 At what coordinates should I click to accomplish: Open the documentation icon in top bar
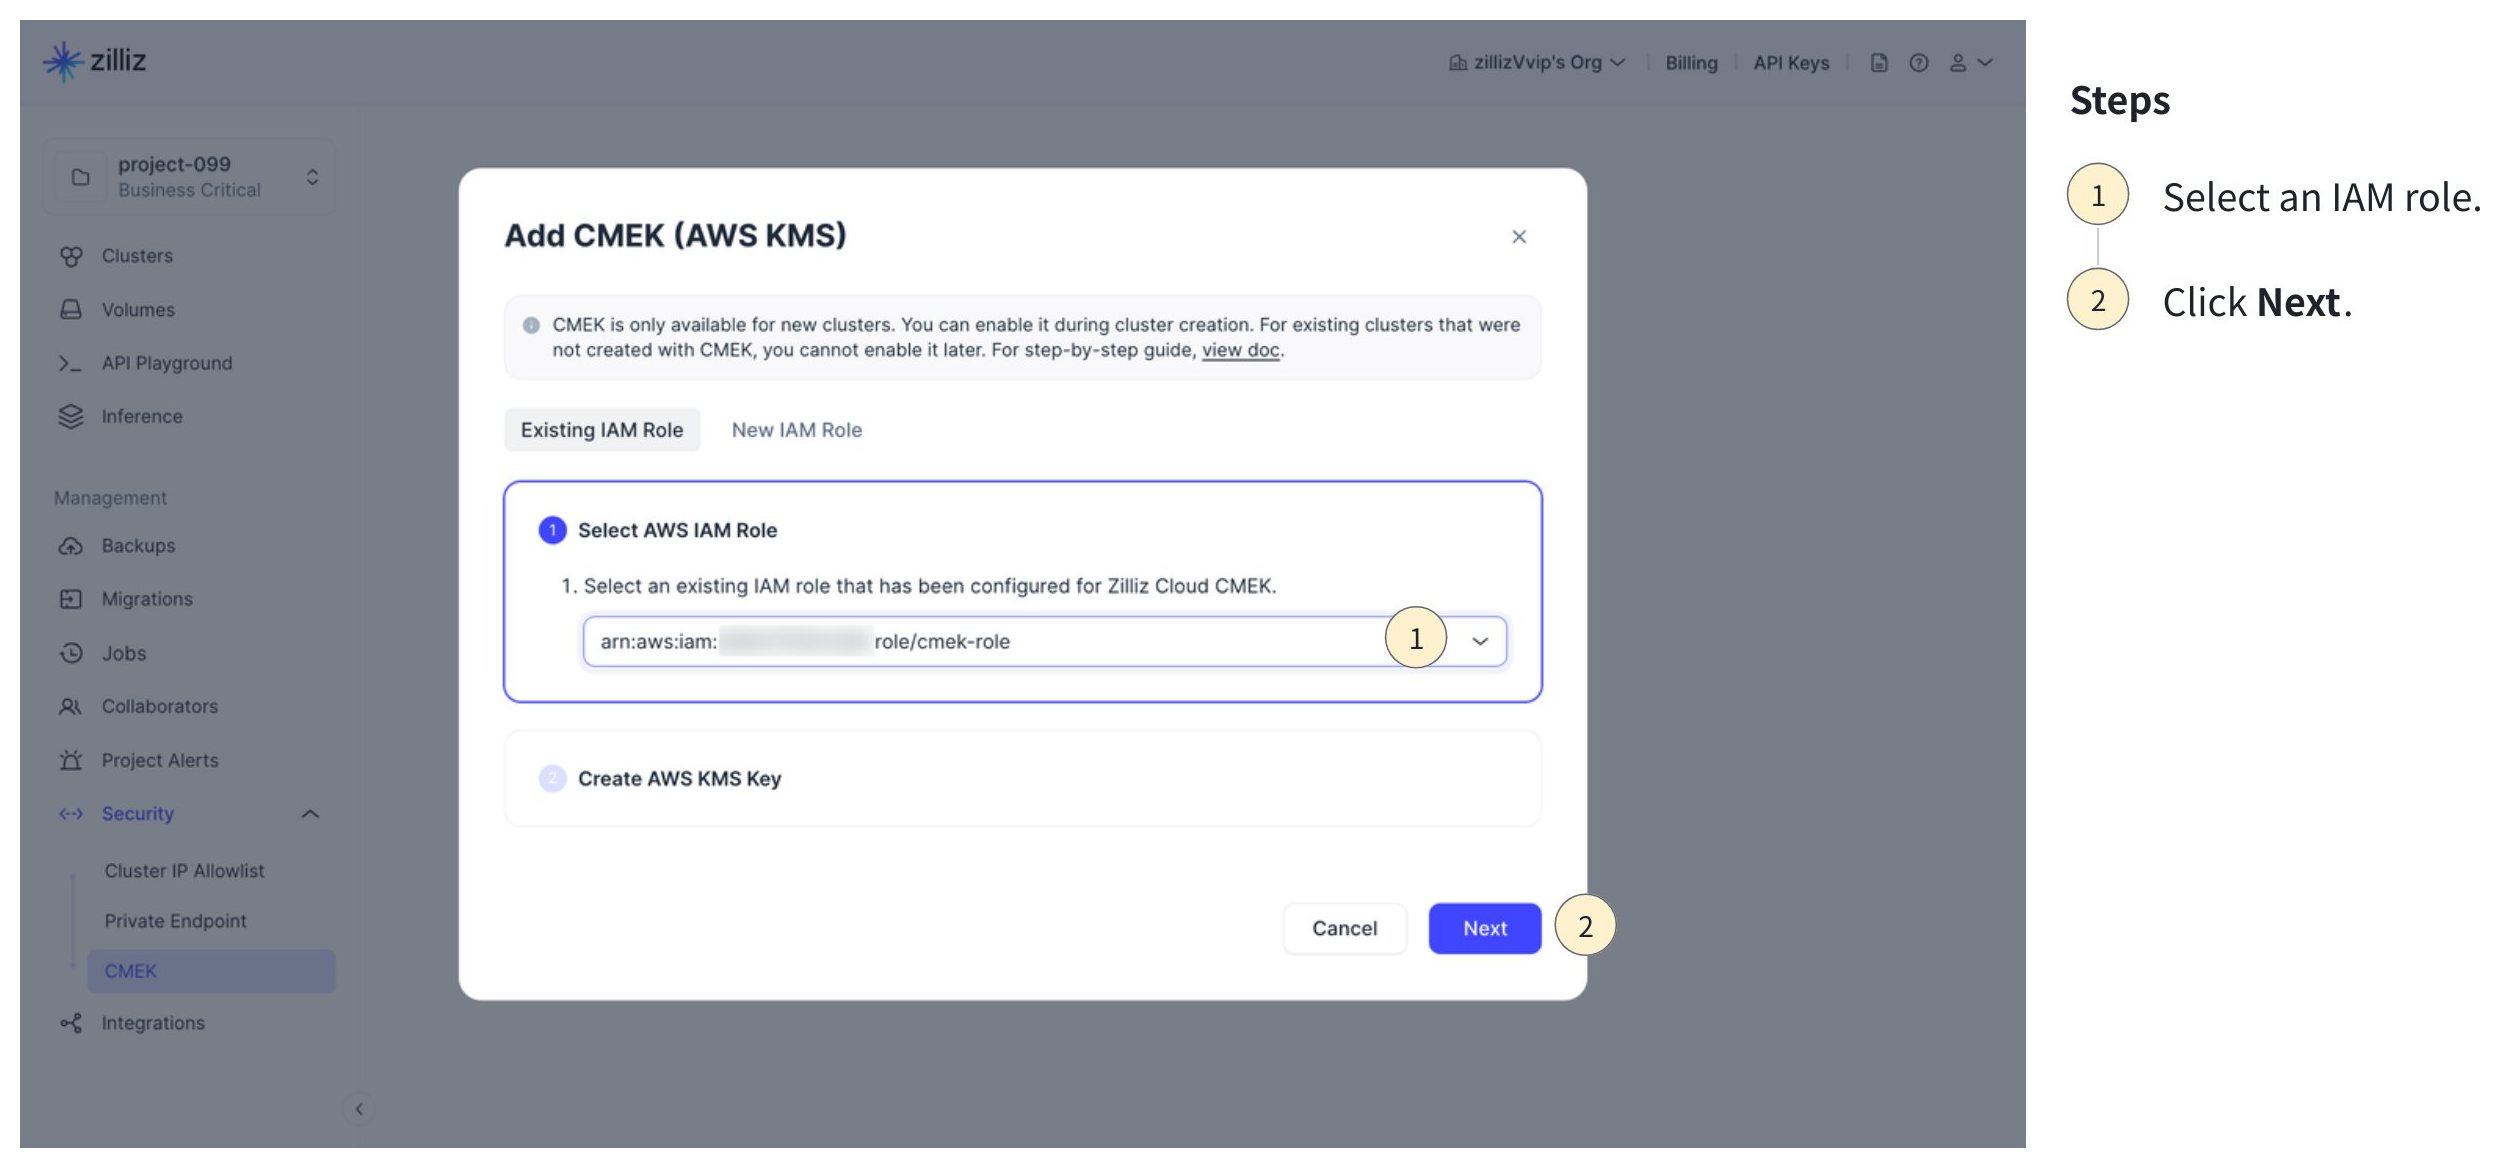[1879, 63]
